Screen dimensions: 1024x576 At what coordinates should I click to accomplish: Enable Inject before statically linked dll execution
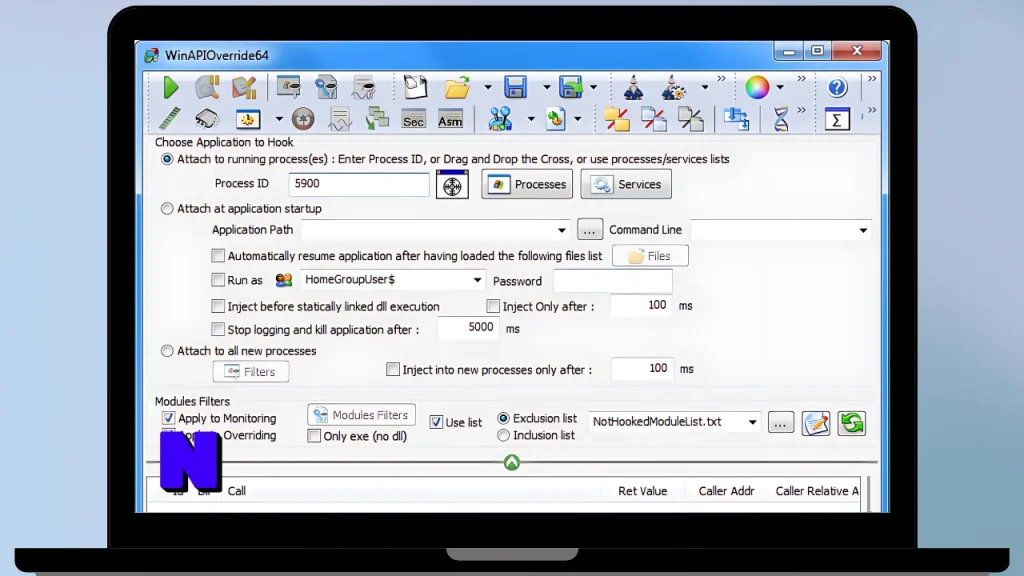coord(218,306)
